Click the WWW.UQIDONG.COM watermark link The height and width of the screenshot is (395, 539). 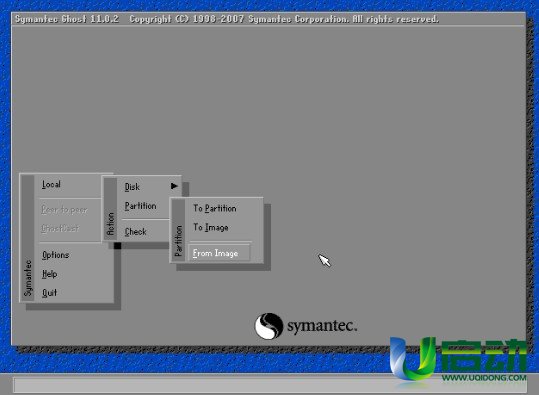[484, 377]
